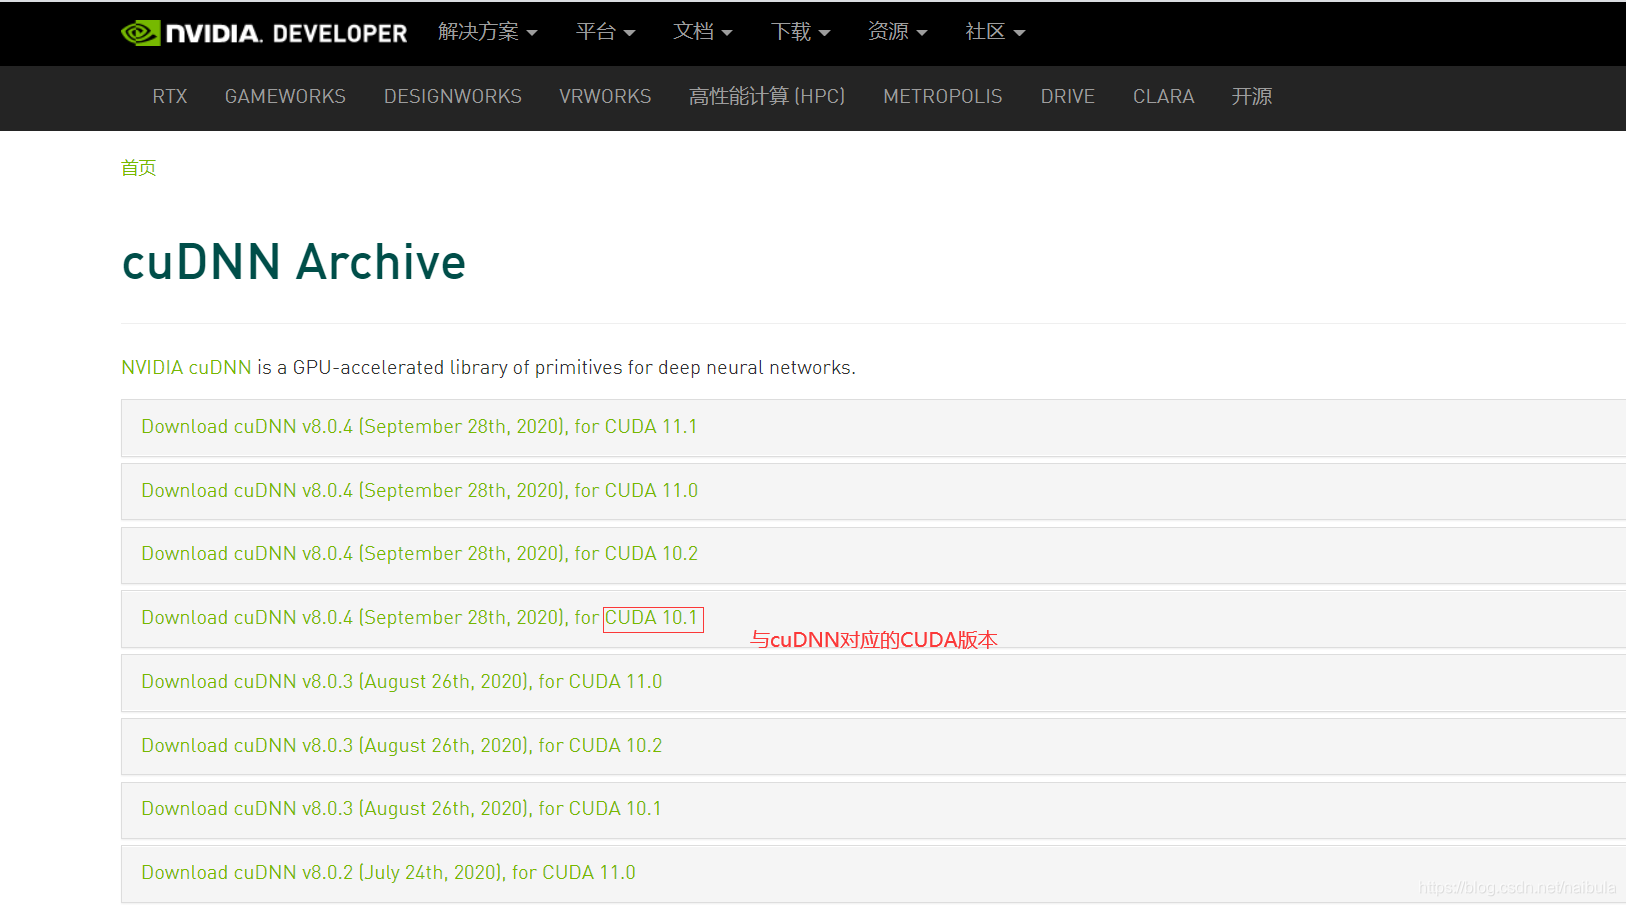
Task: Click the NVIDIA Developer logo
Action: (x=264, y=33)
